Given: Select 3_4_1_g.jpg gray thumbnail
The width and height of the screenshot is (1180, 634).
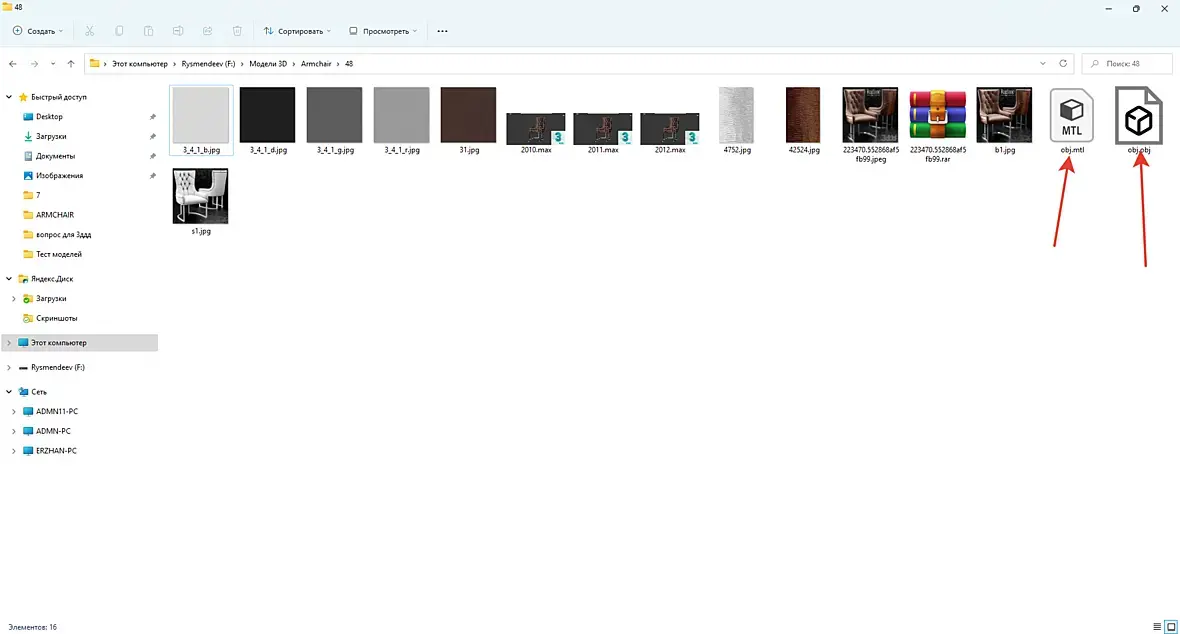Looking at the screenshot, I should click(335, 115).
